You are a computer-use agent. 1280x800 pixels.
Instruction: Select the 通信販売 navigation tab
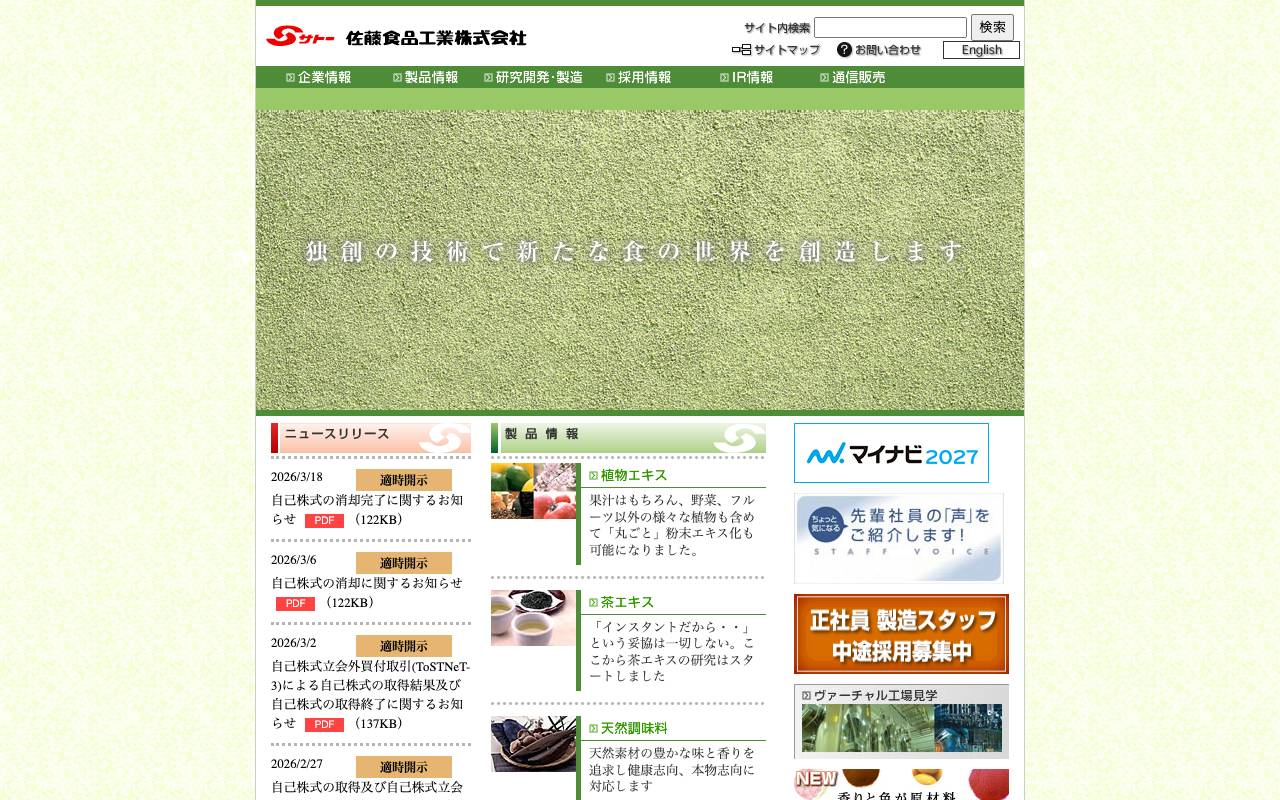(x=858, y=76)
